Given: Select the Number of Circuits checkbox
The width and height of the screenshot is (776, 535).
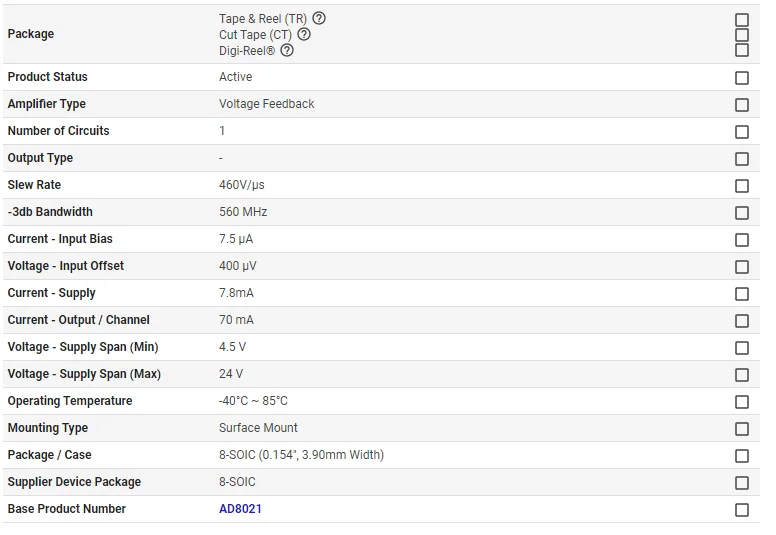Looking at the screenshot, I should (742, 132).
